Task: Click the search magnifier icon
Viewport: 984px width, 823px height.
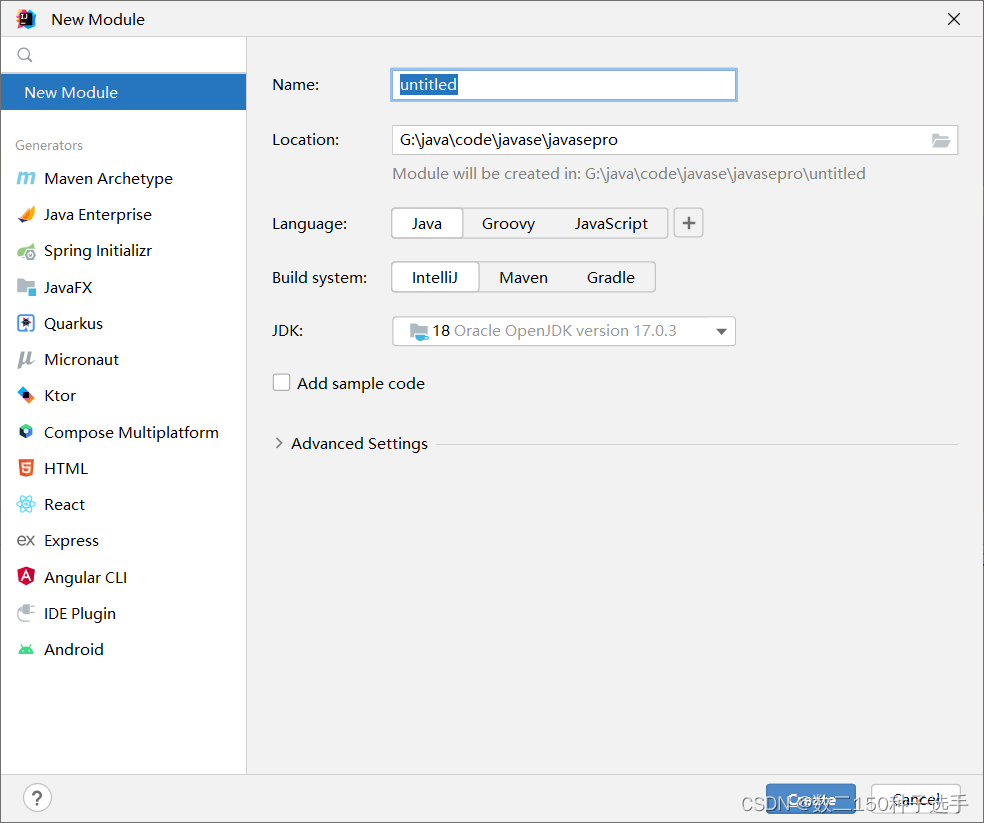Action: (x=24, y=55)
